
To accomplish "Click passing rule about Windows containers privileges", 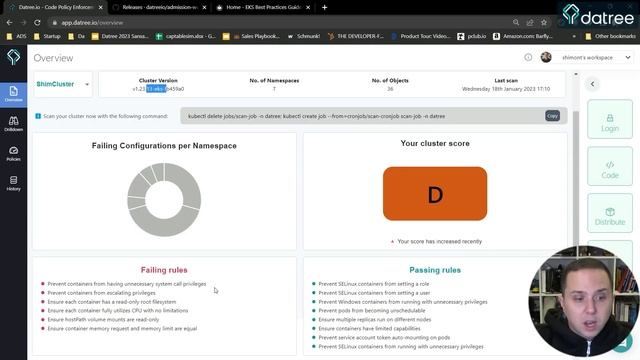I will point(403,302).
